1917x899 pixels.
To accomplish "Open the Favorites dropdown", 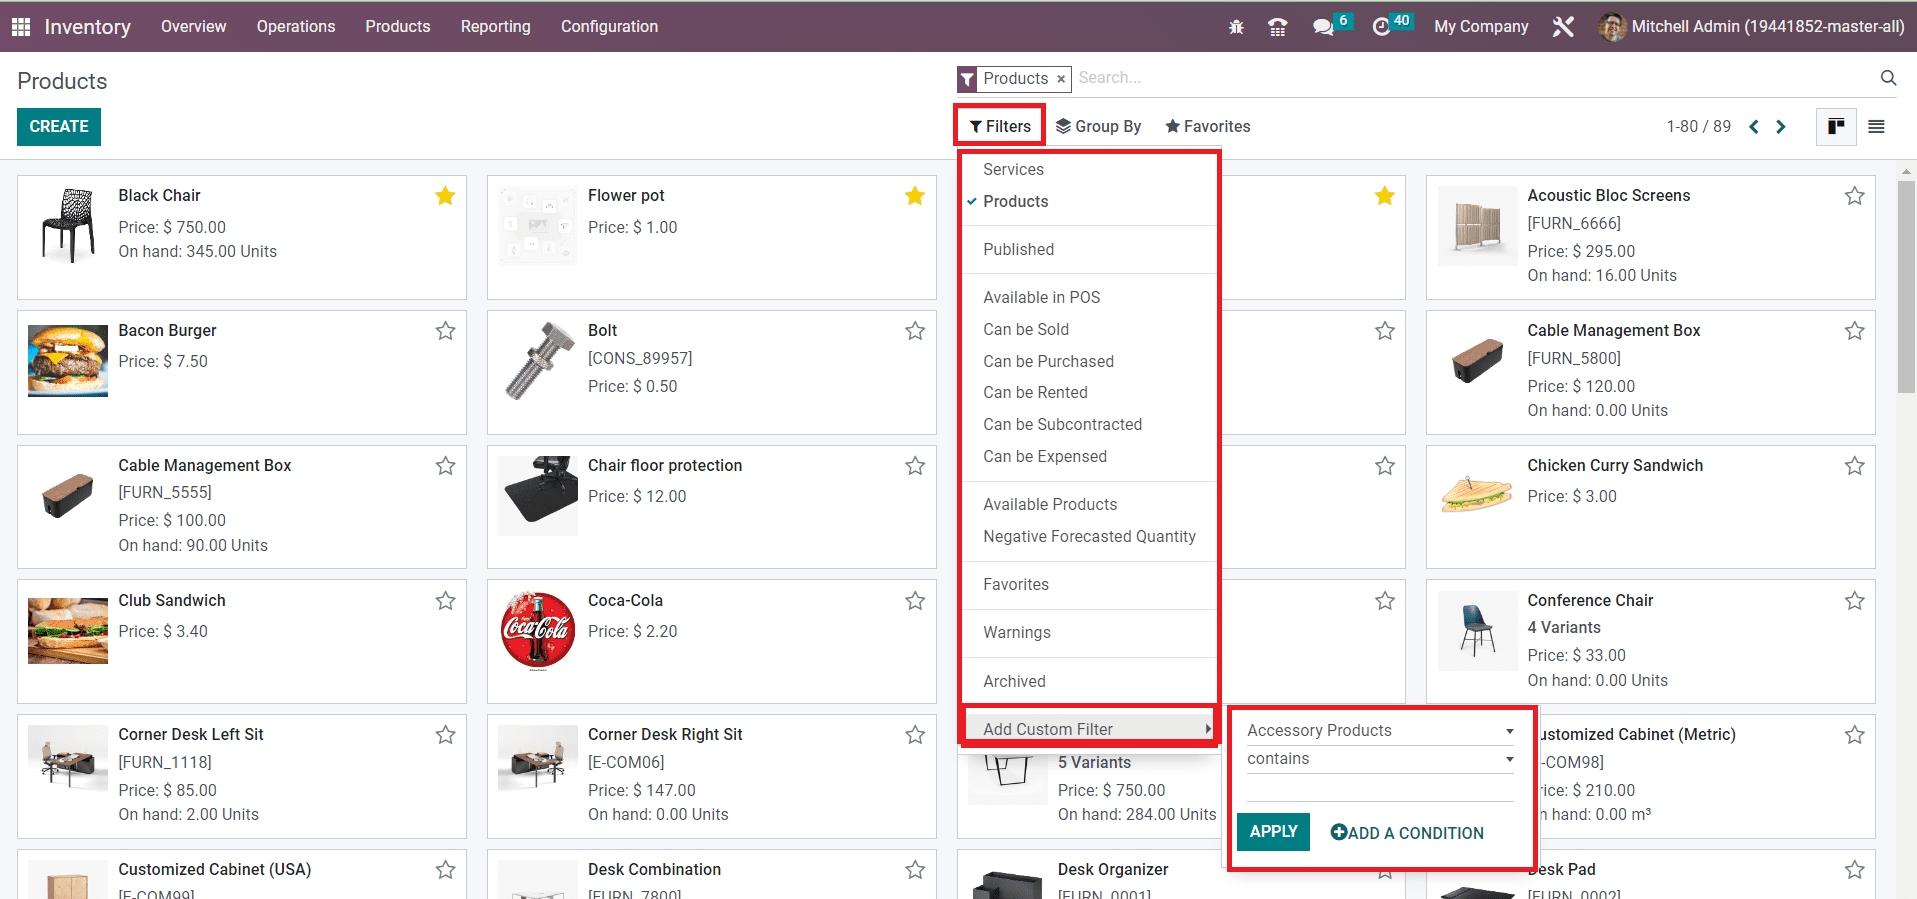I will [x=1207, y=126].
